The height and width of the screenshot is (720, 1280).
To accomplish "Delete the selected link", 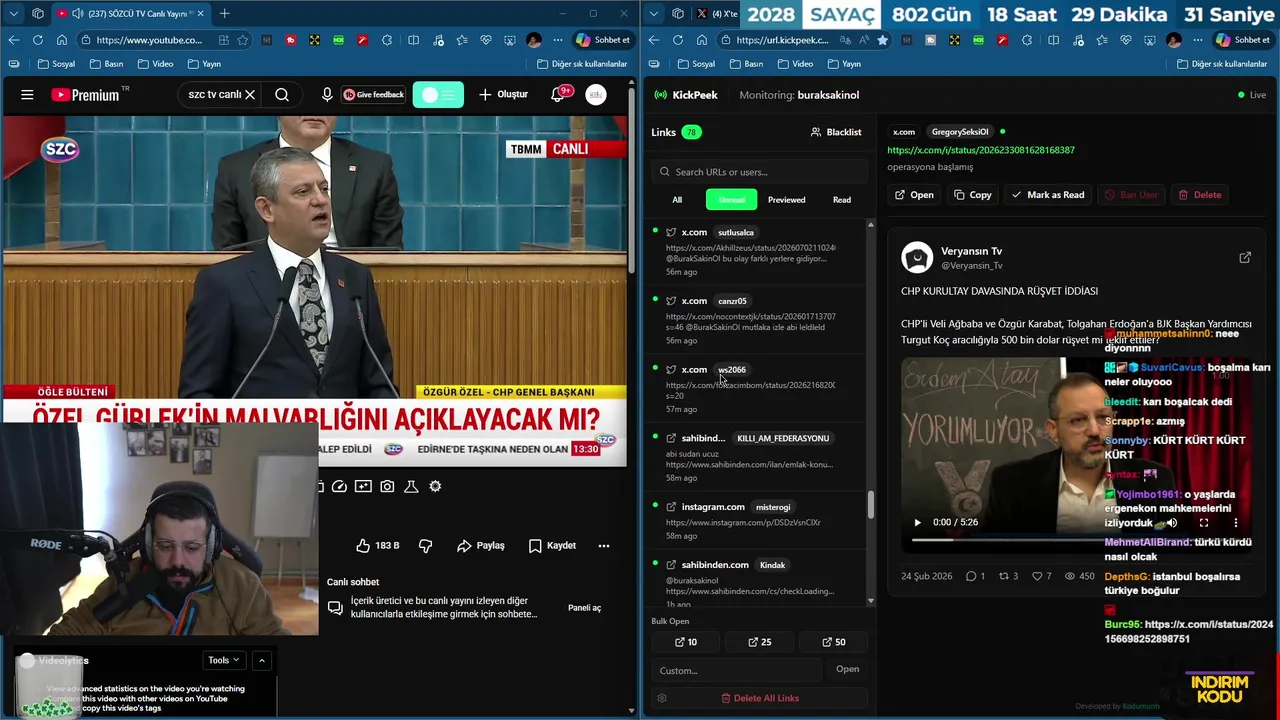I will coord(1199,195).
